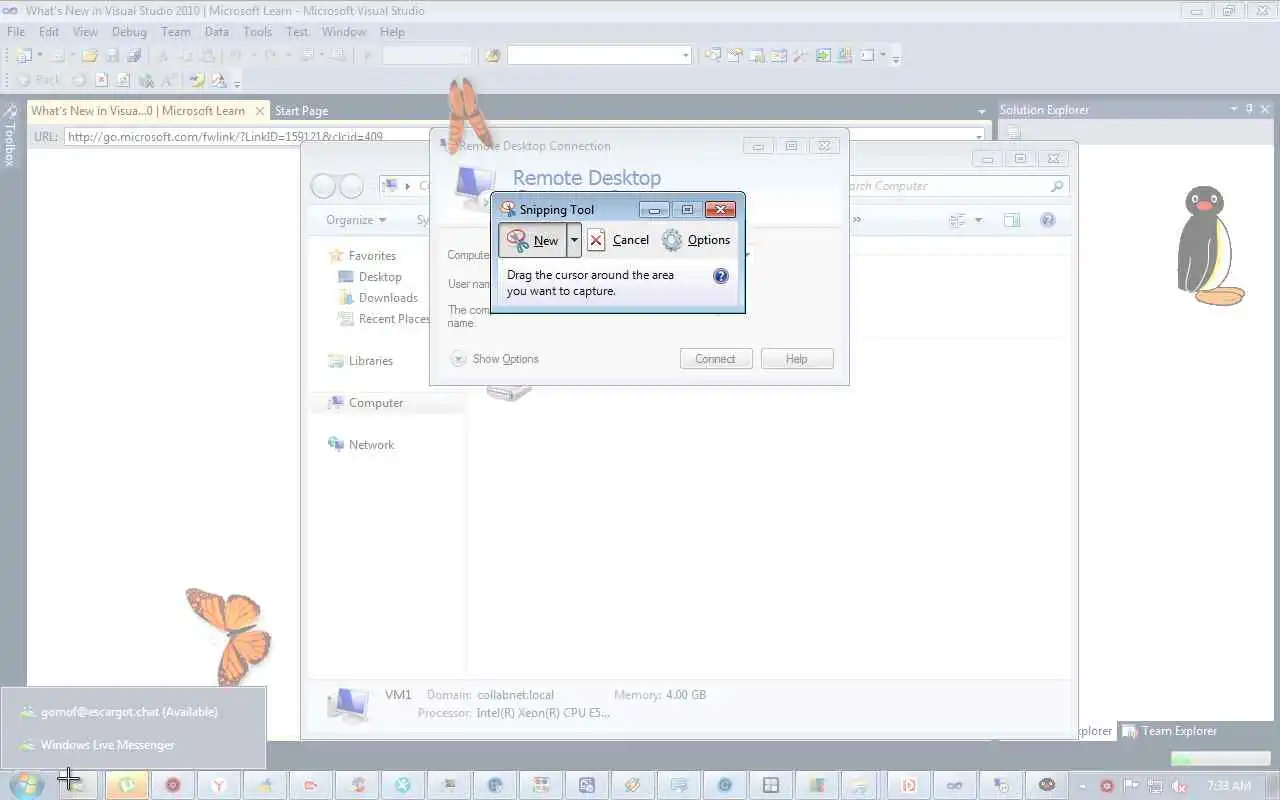Open the Properties Window toolbar icon

[x=735, y=55]
